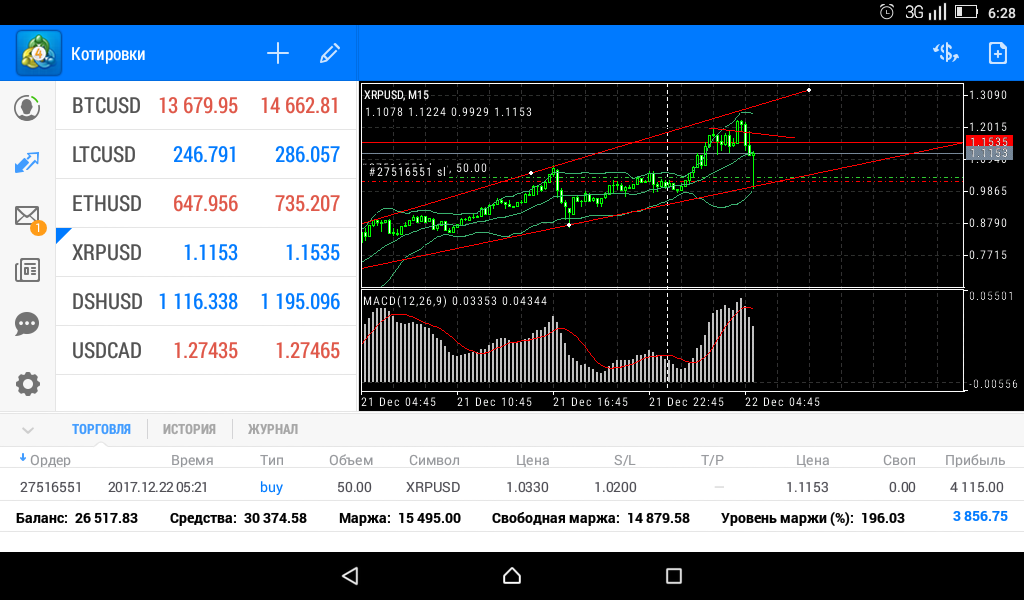Tap the battery icon in status bar
This screenshot has width=1024, height=600.
click(x=966, y=12)
